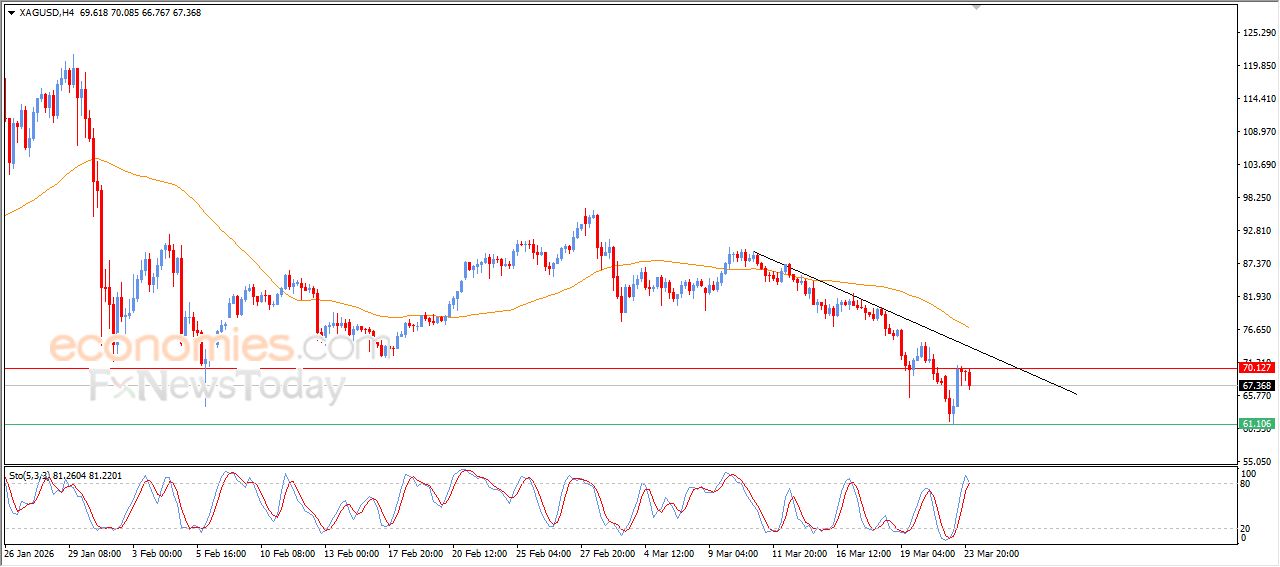Click the red 70.127 price label
The height and width of the screenshot is (567, 1280).
point(1256,368)
